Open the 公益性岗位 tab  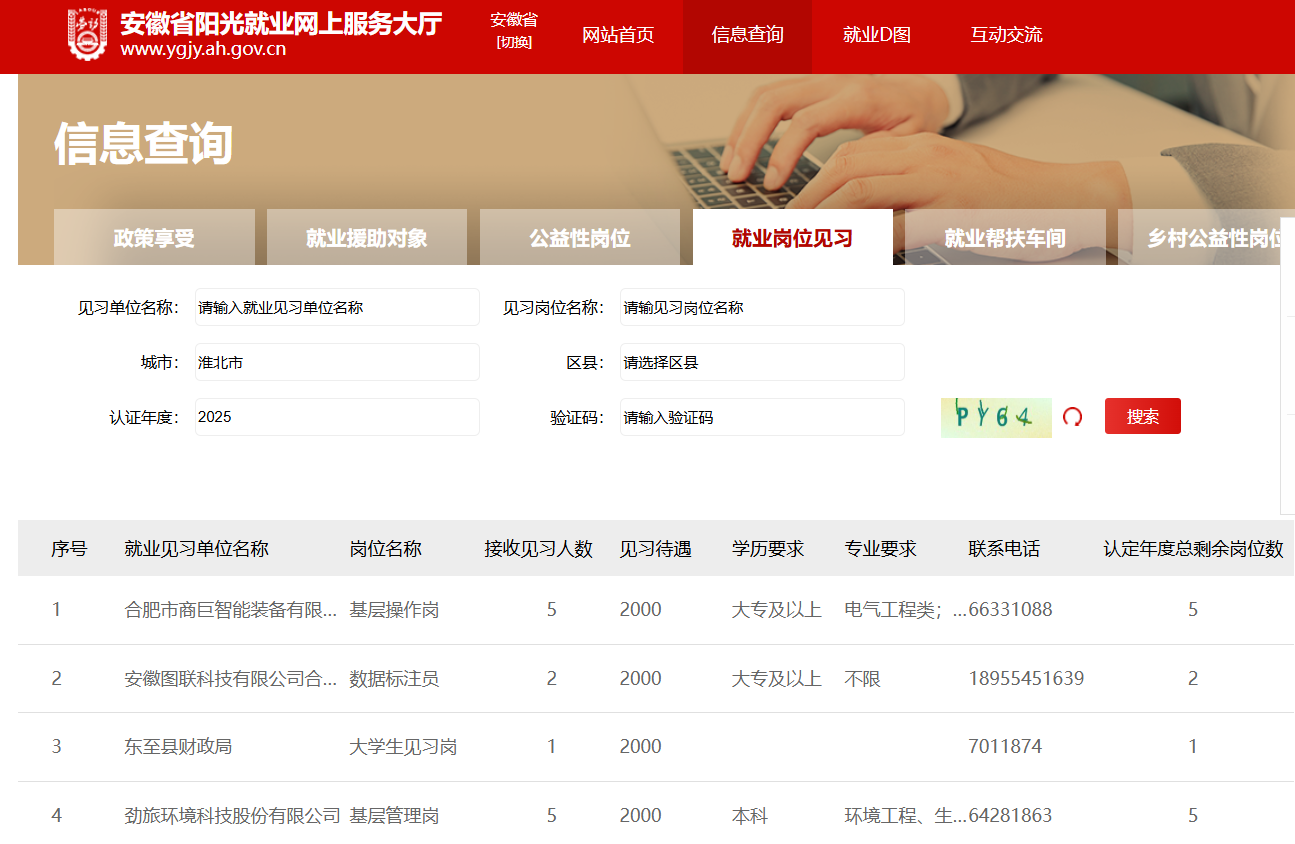(580, 238)
